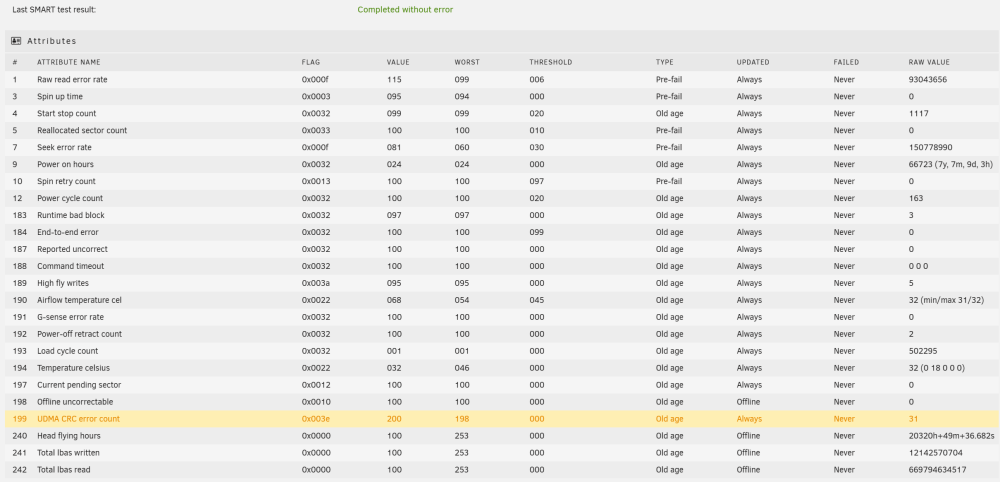Click the Attributes section icon

pos(17,41)
